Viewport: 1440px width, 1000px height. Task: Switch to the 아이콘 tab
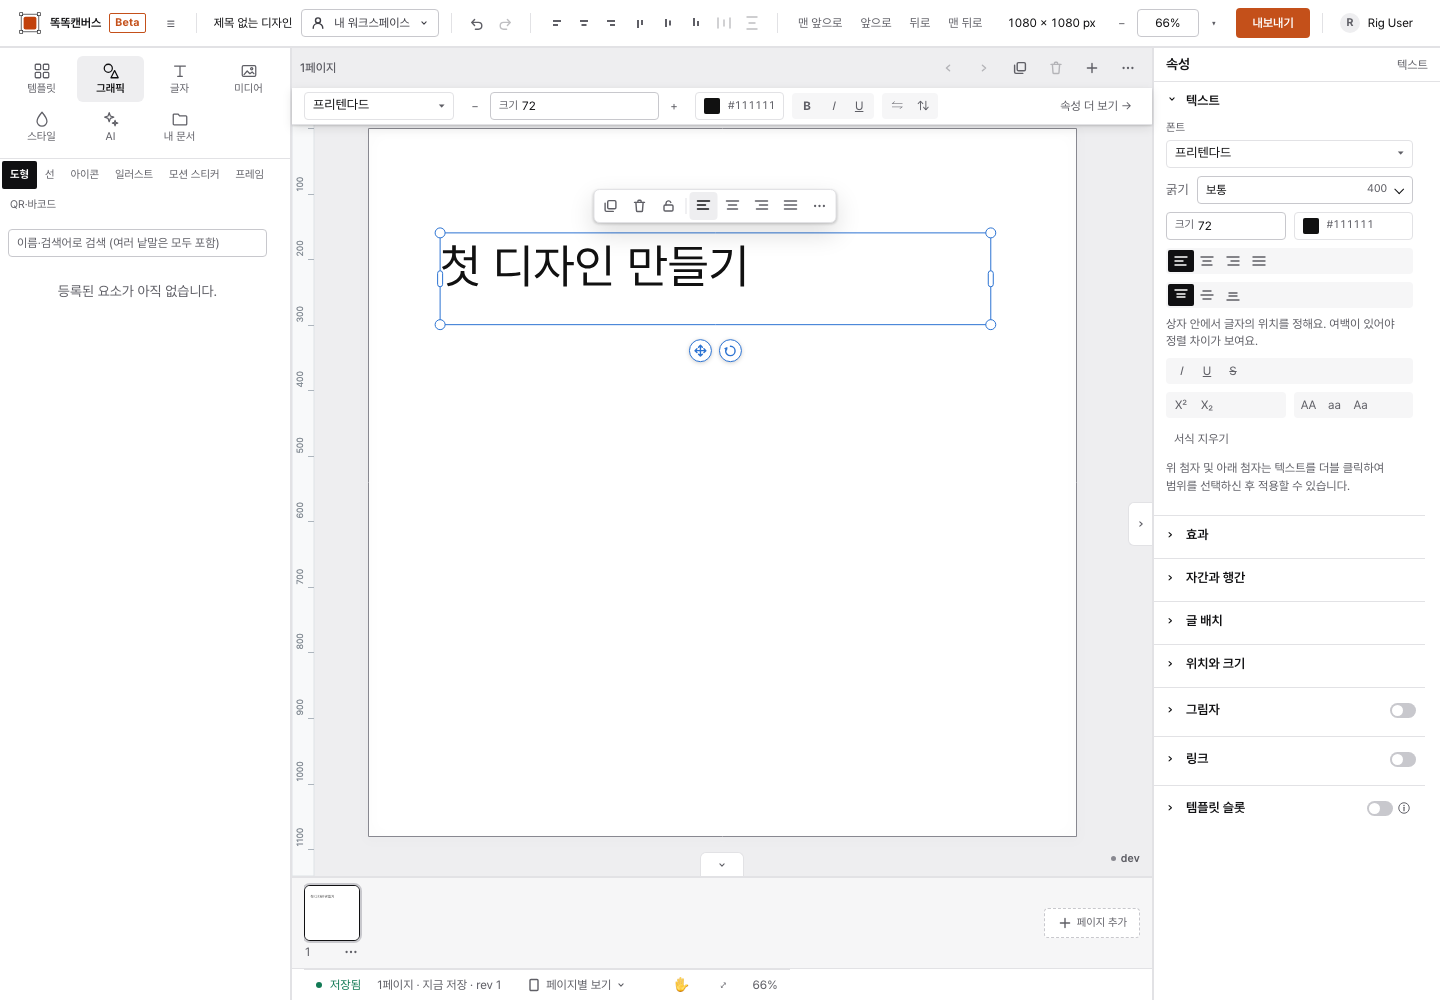(x=84, y=174)
